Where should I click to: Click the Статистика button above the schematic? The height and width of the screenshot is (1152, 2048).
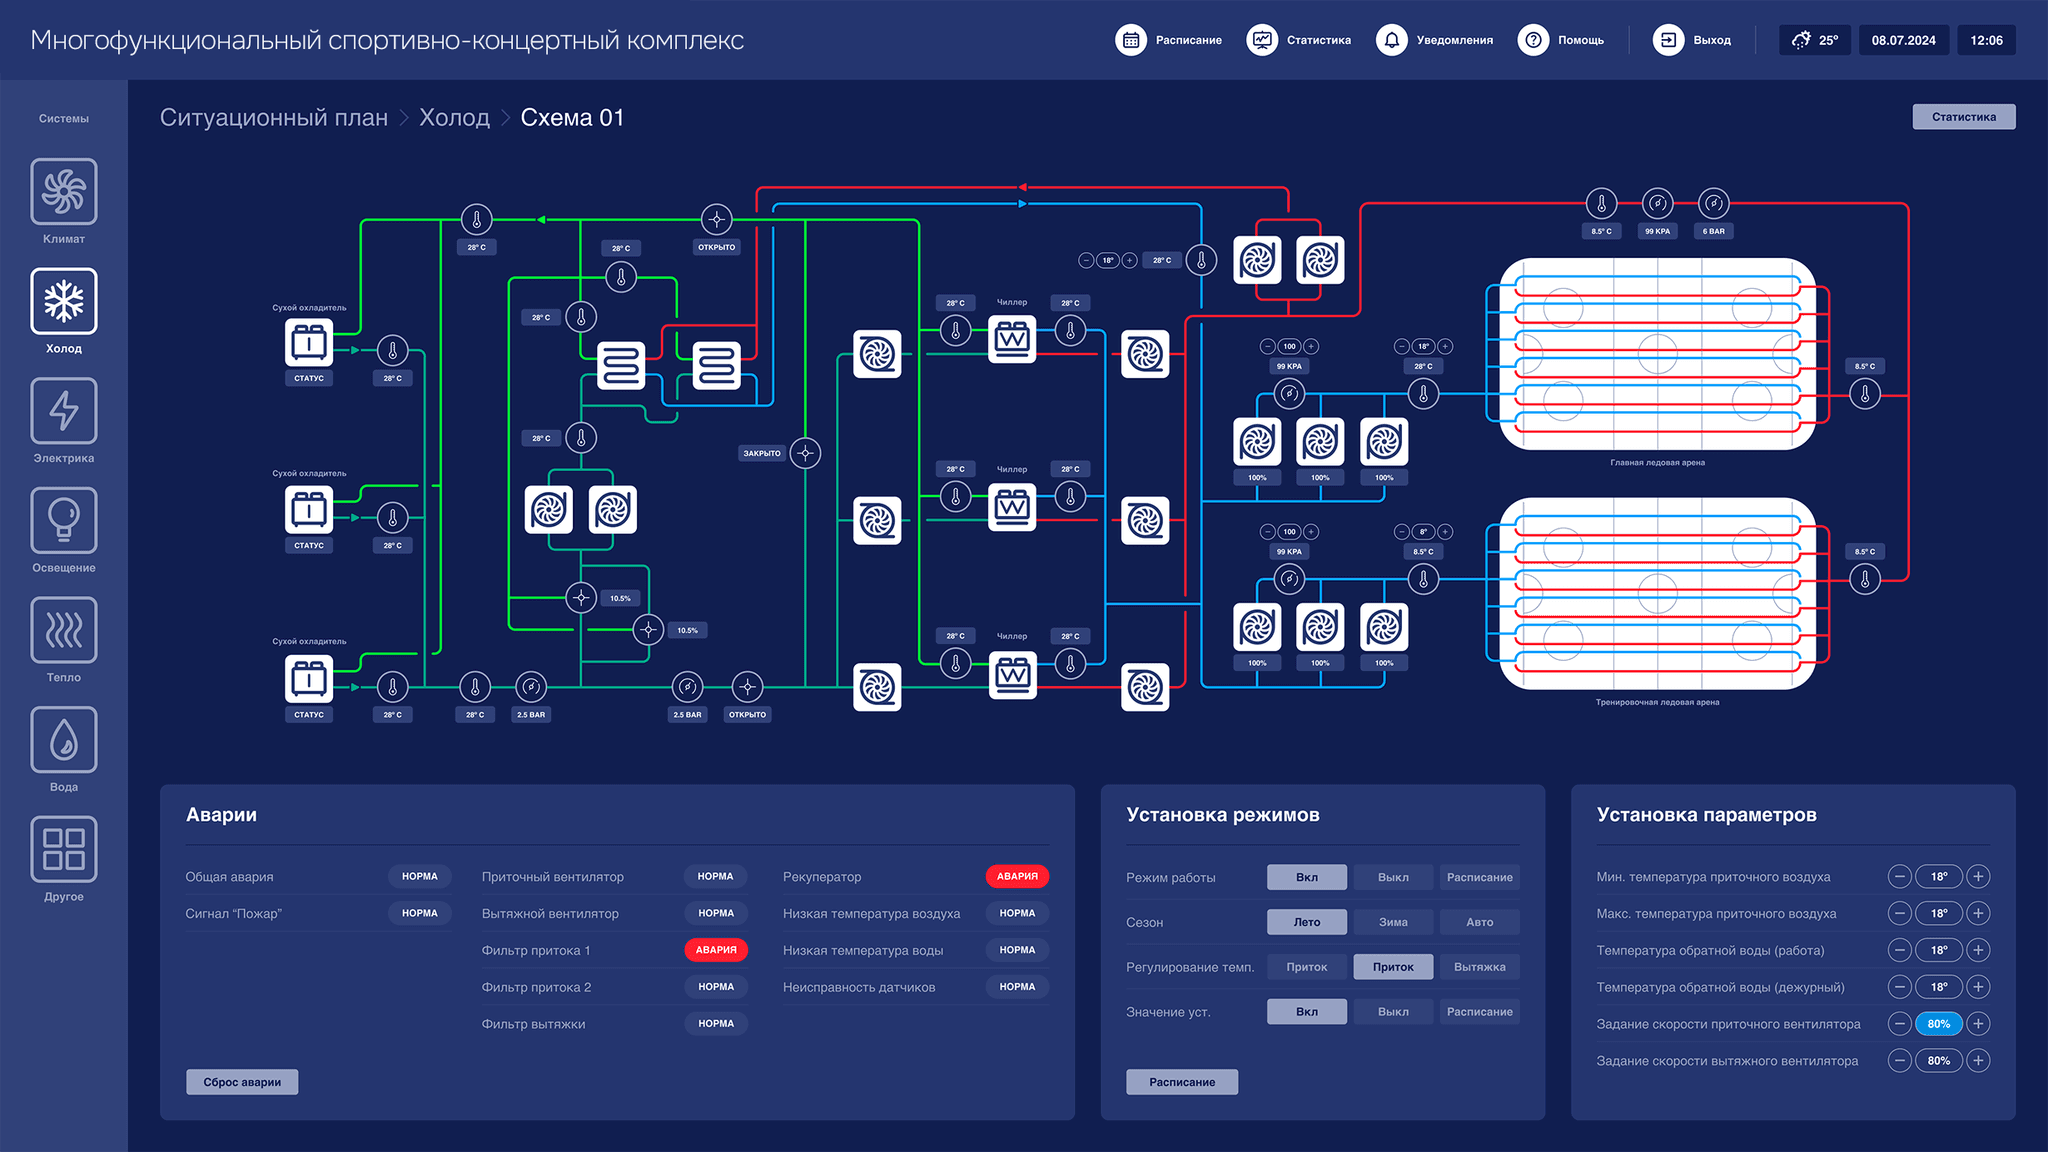1963,116
